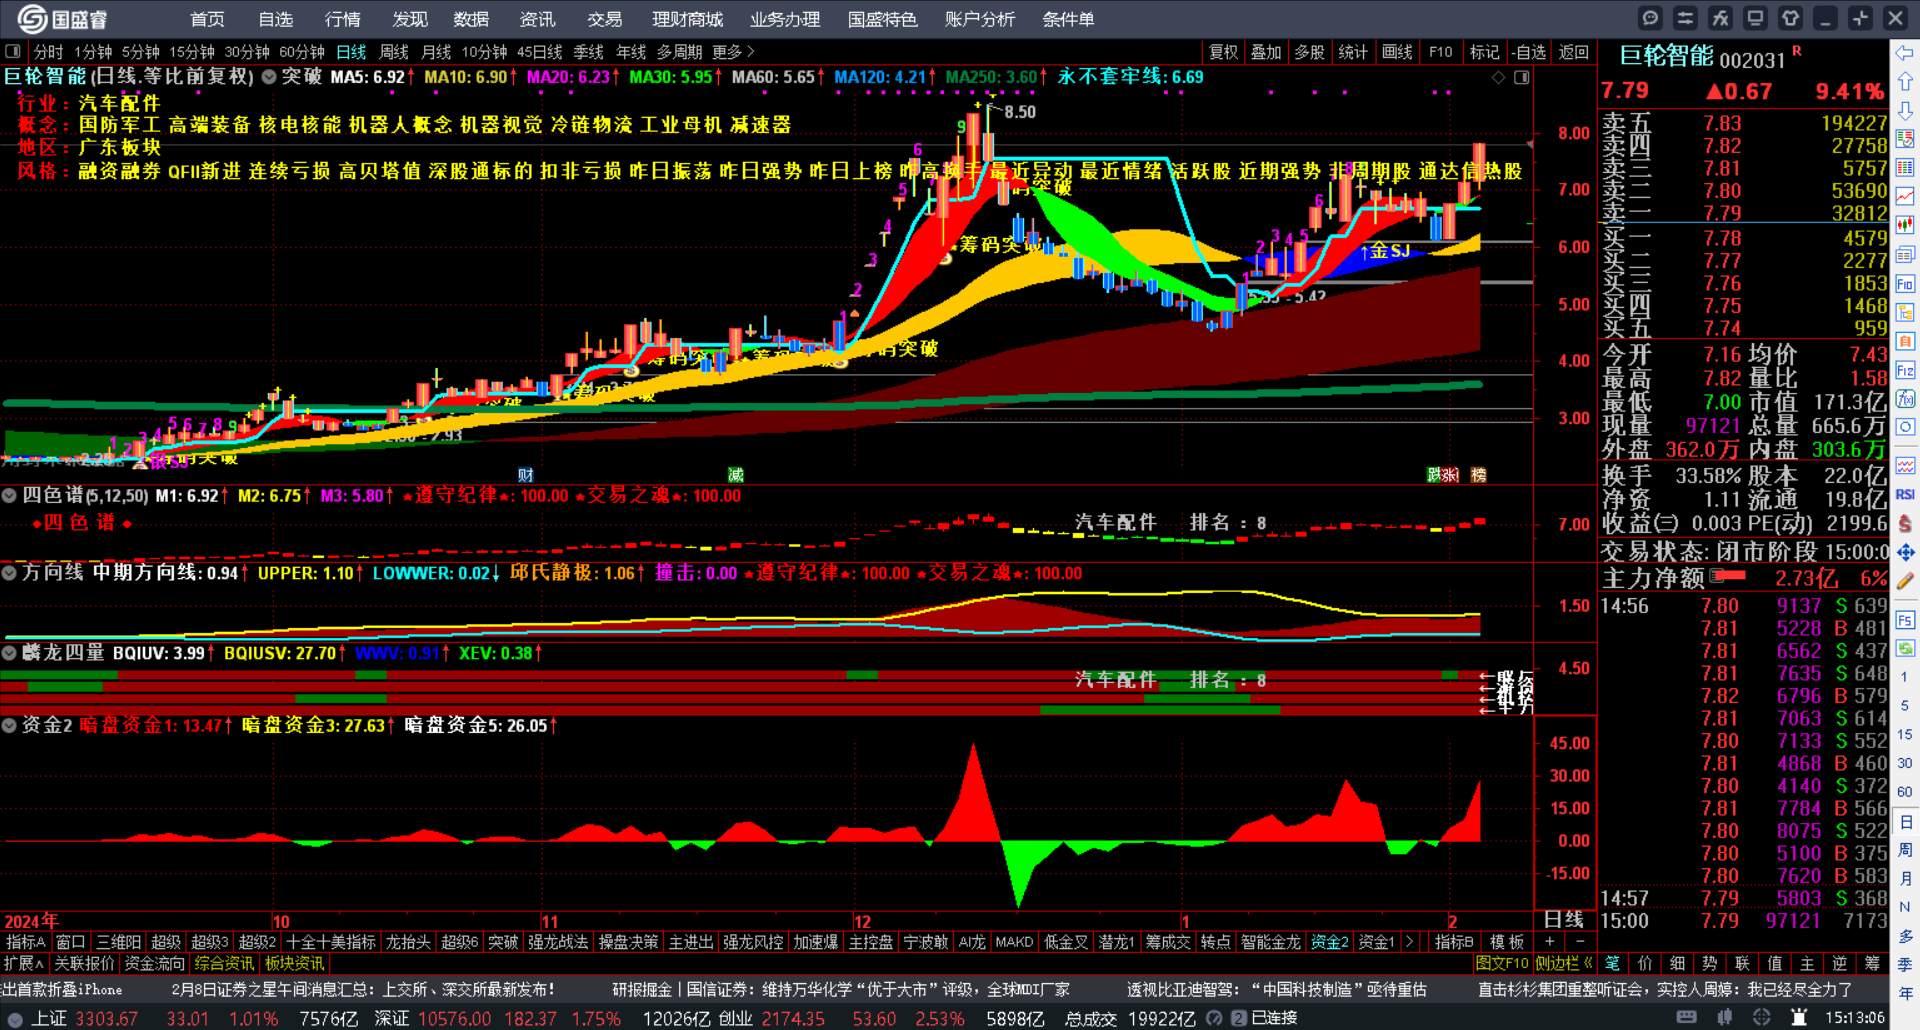Open the message chat icon
Image resolution: width=1920 pixels, height=1030 pixels.
point(1650,18)
